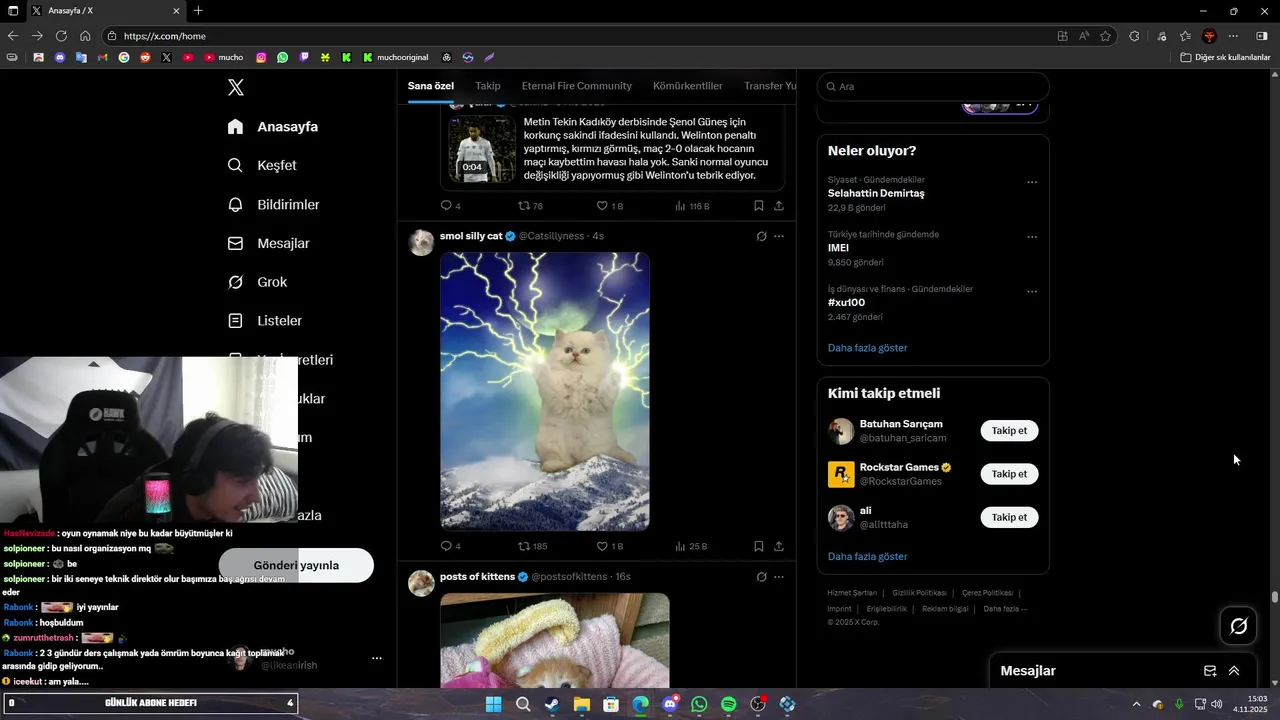Add page to browser favorites star
This screenshot has height=720, width=1280.
(1106, 36)
